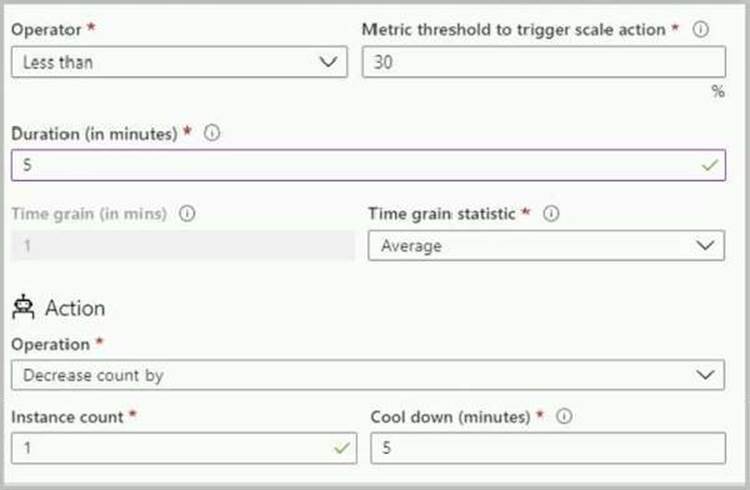Expand Time grain statistic dropdown showing Average
750x490 pixels.
point(546,245)
